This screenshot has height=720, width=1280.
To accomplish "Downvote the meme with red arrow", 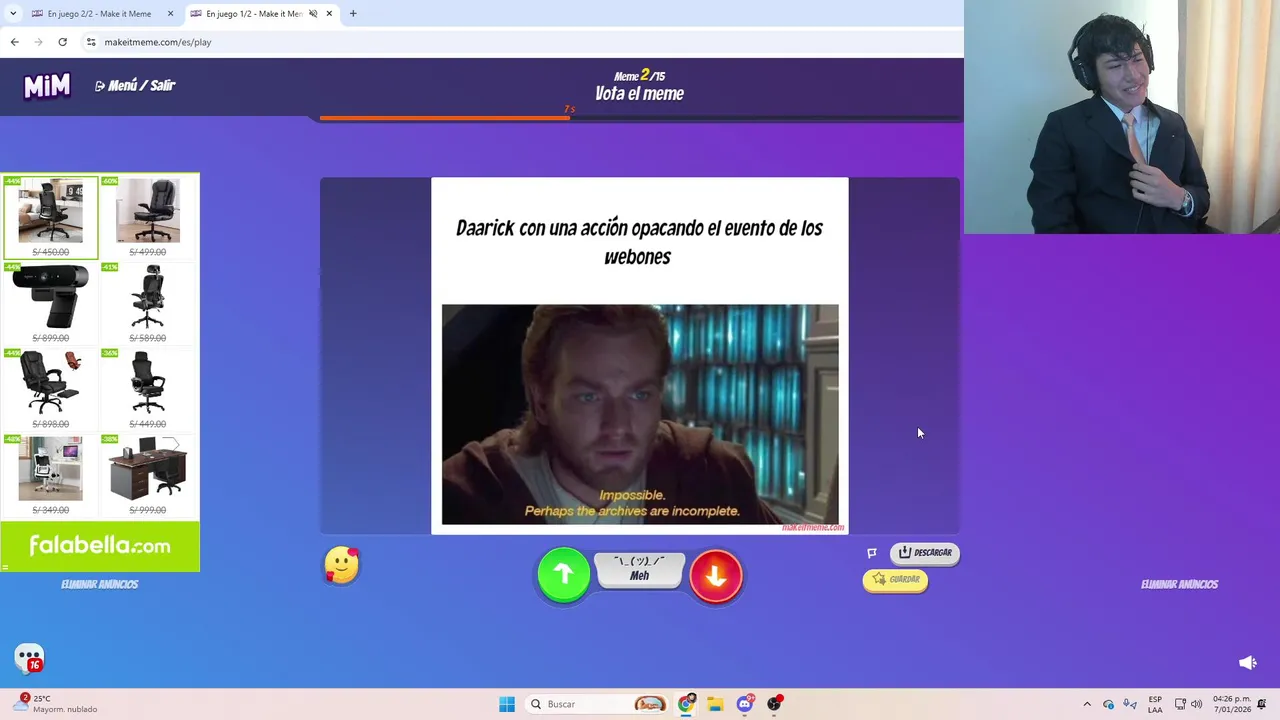I will click(716, 575).
